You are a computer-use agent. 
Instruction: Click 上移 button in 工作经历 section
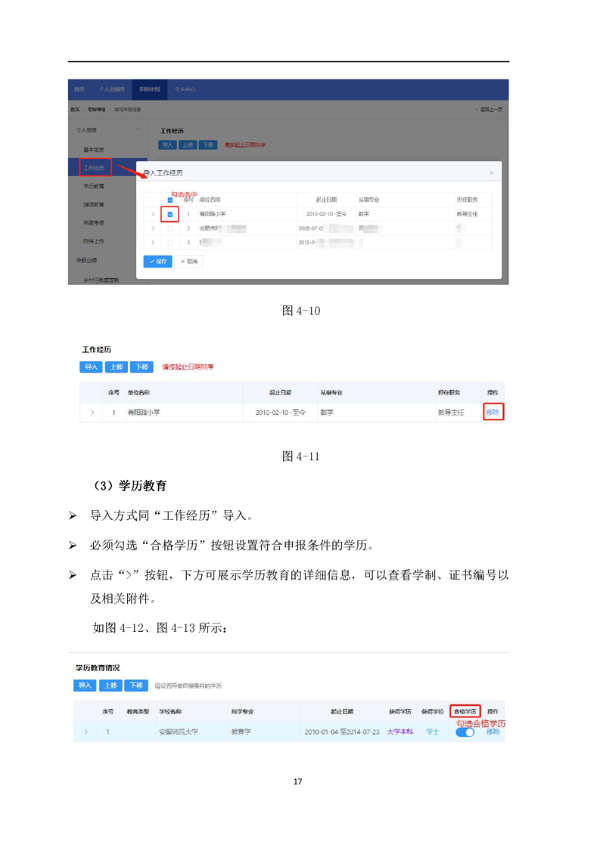(x=114, y=367)
